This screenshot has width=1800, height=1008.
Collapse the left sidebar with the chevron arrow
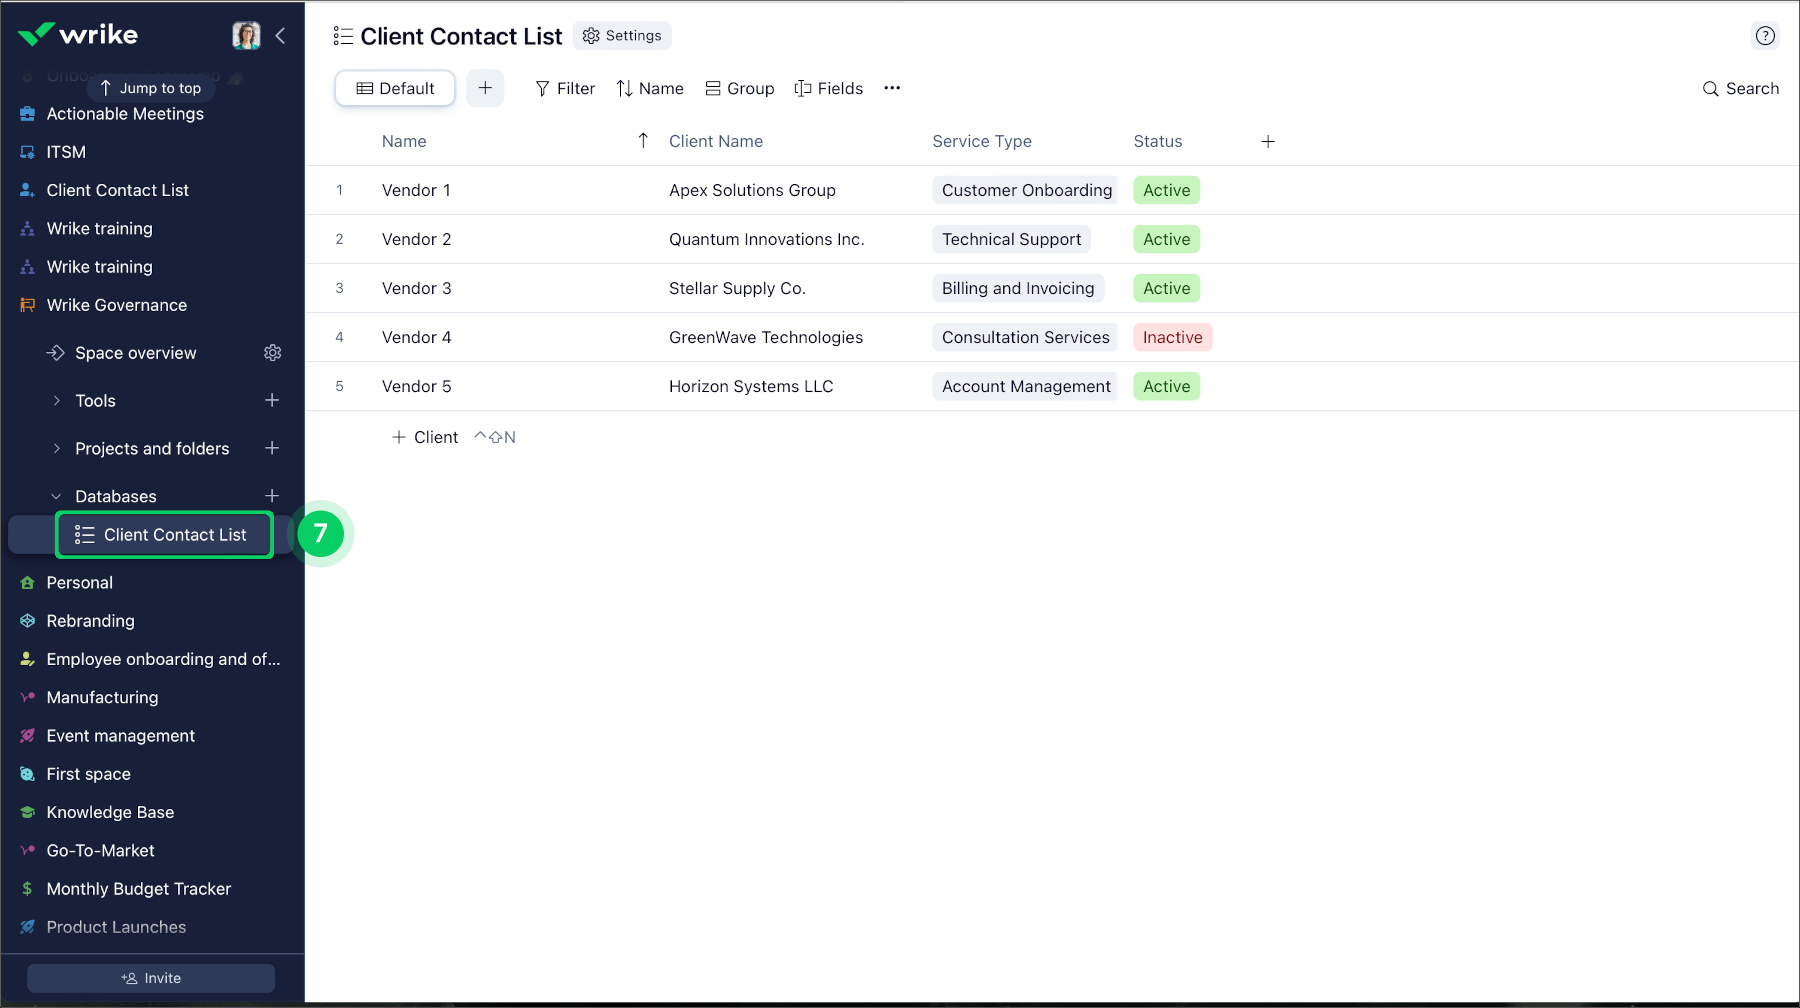pyautogui.click(x=280, y=35)
